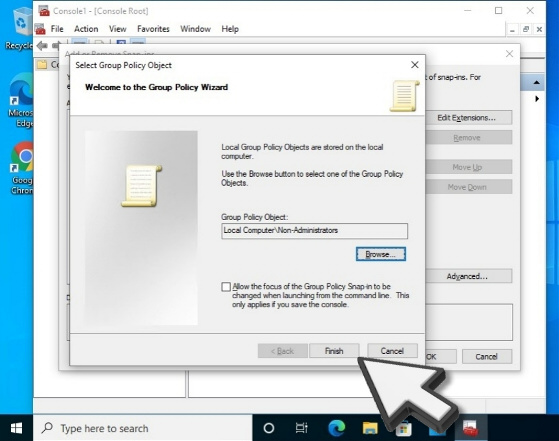Click the Cortana circle icon
This screenshot has width=559, height=441.
pyautogui.click(x=268, y=428)
